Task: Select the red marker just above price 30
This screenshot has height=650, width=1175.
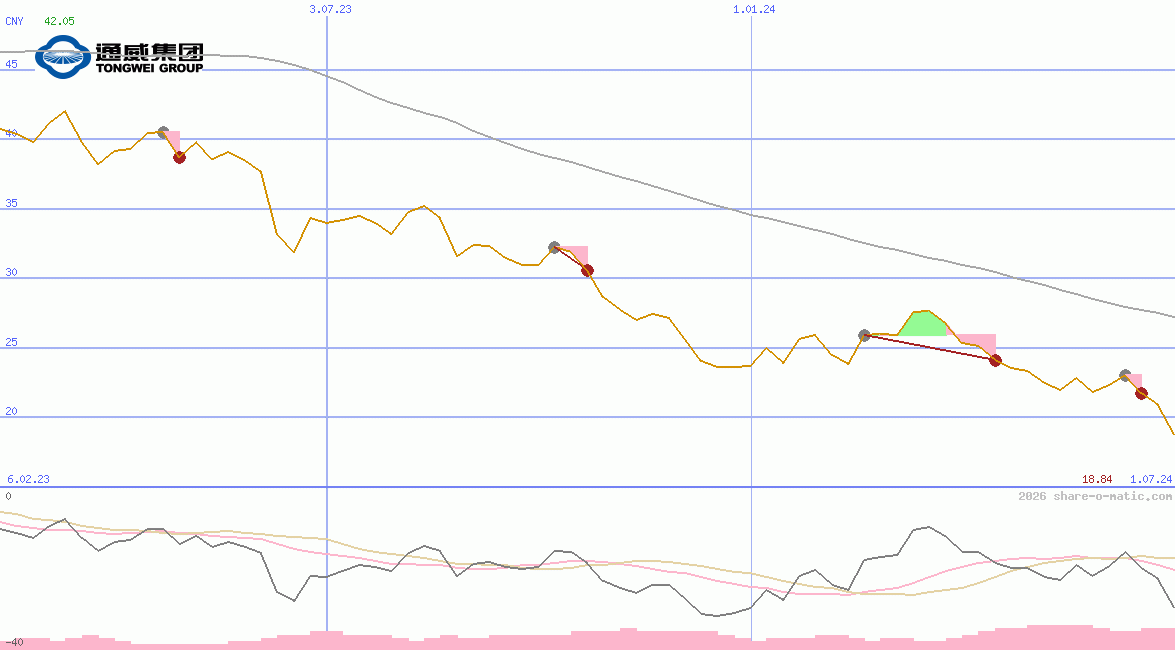Action: pyautogui.click(x=587, y=270)
